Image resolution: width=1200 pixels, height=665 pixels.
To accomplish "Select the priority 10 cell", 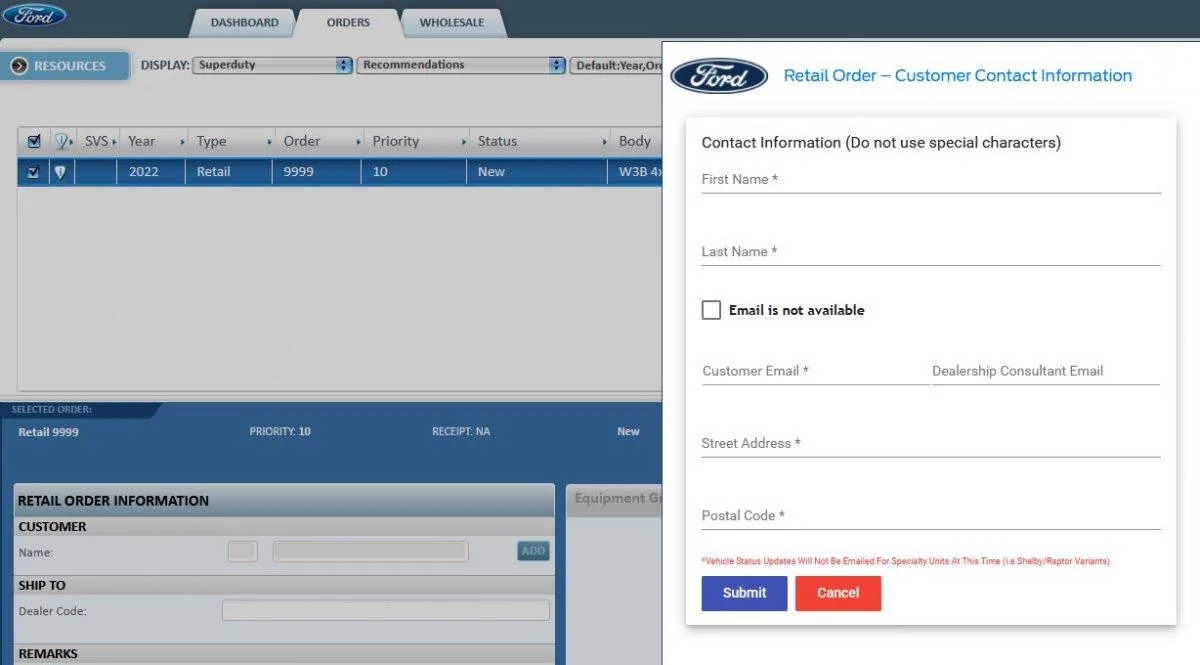I will (413, 172).
